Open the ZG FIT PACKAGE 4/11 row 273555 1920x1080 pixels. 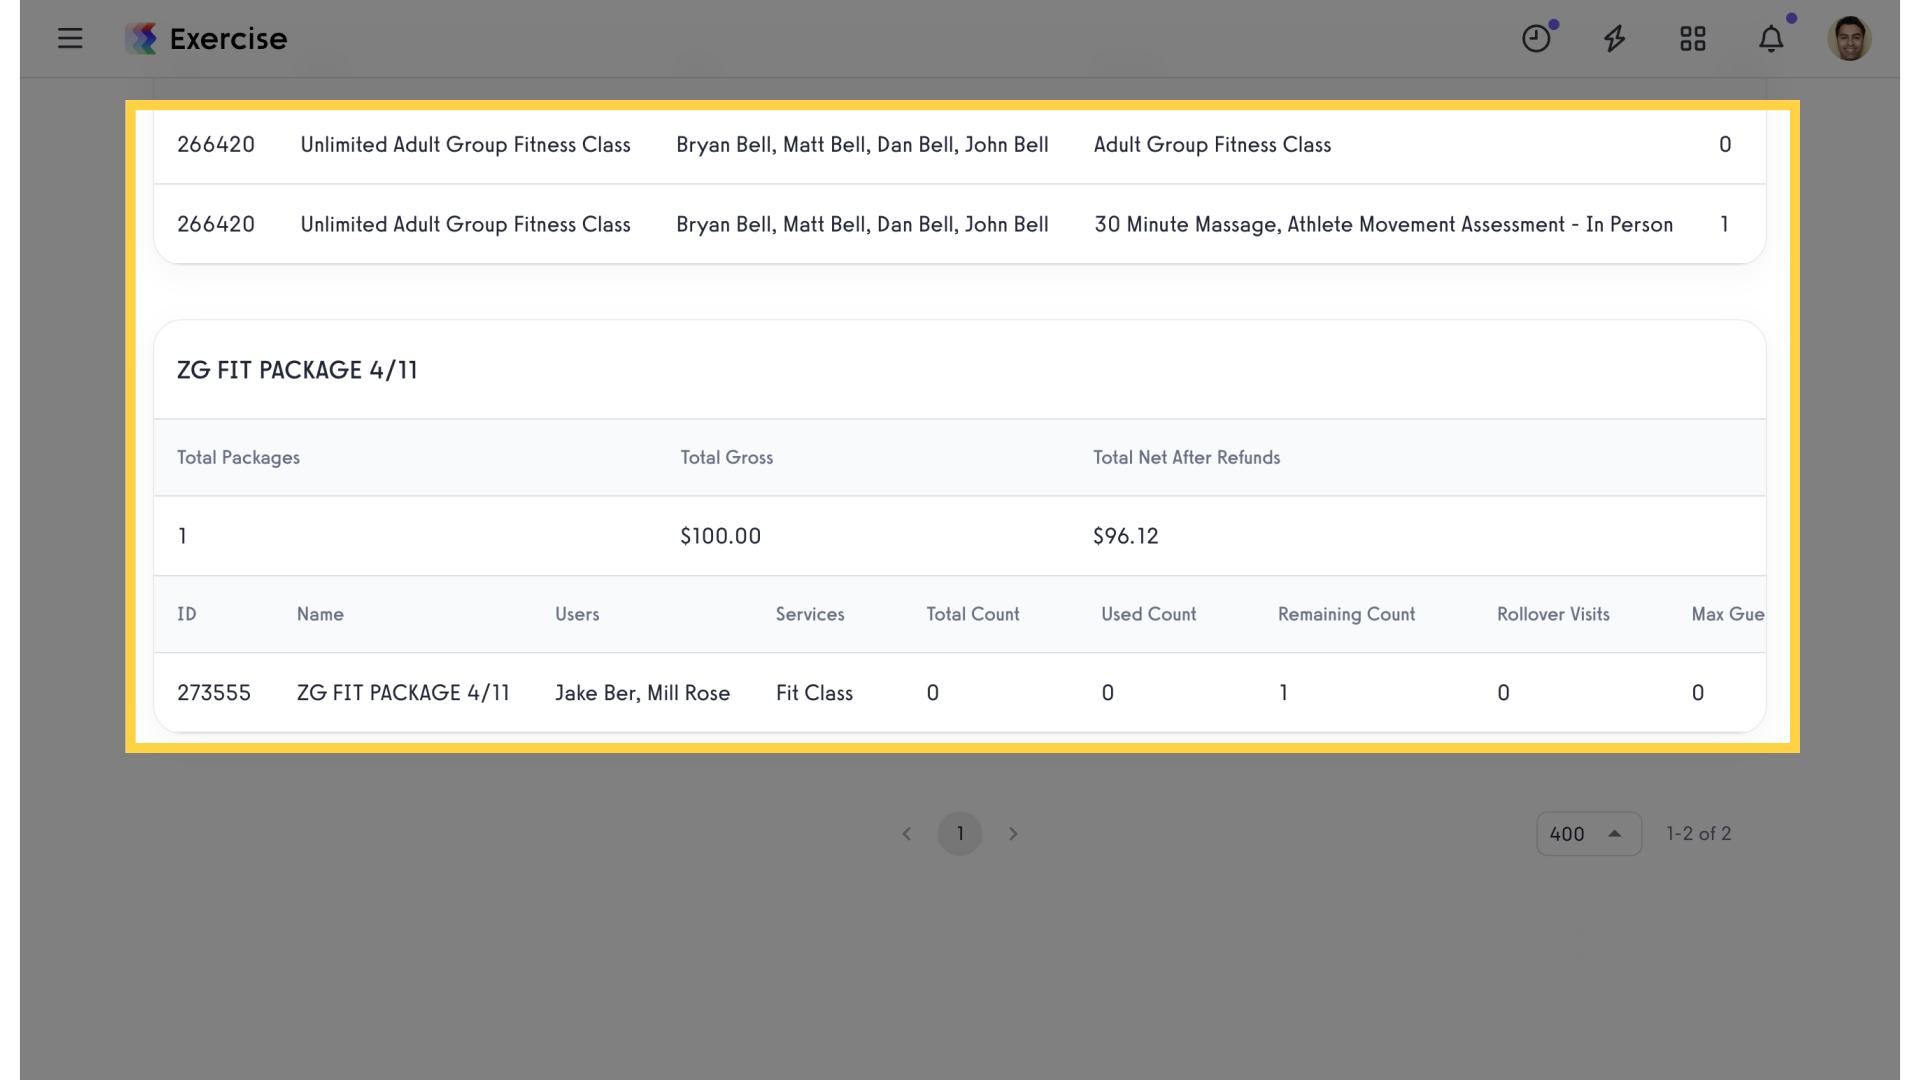pyautogui.click(x=960, y=693)
